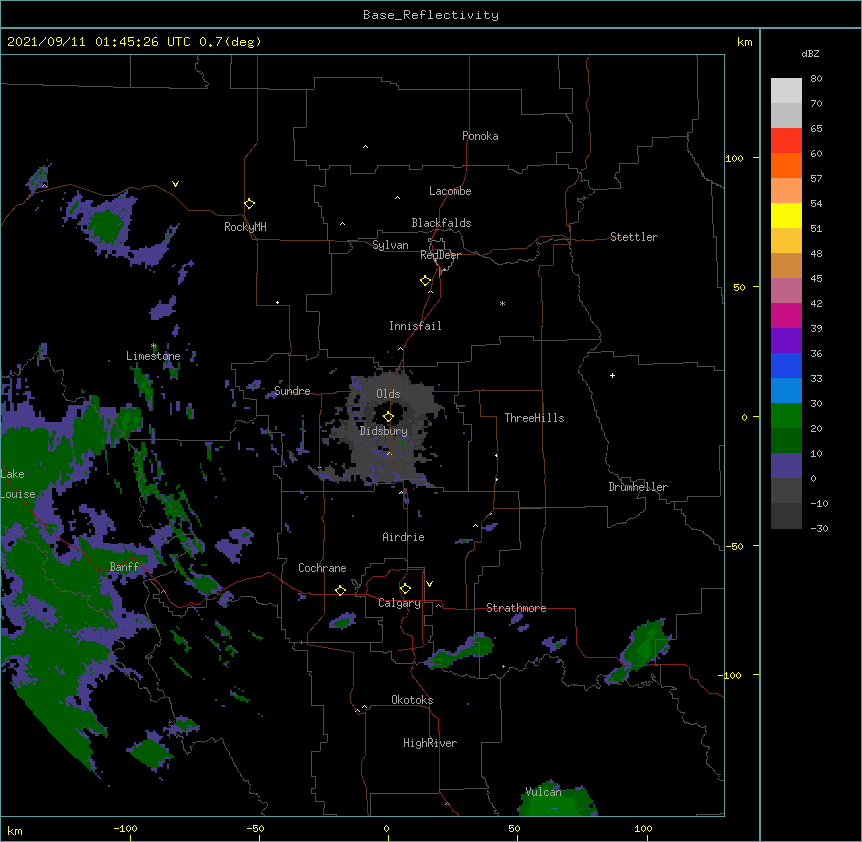Image resolution: width=862 pixels, height=842 pixels.
Task: Click the Banff town label
Action: point(124,567)
